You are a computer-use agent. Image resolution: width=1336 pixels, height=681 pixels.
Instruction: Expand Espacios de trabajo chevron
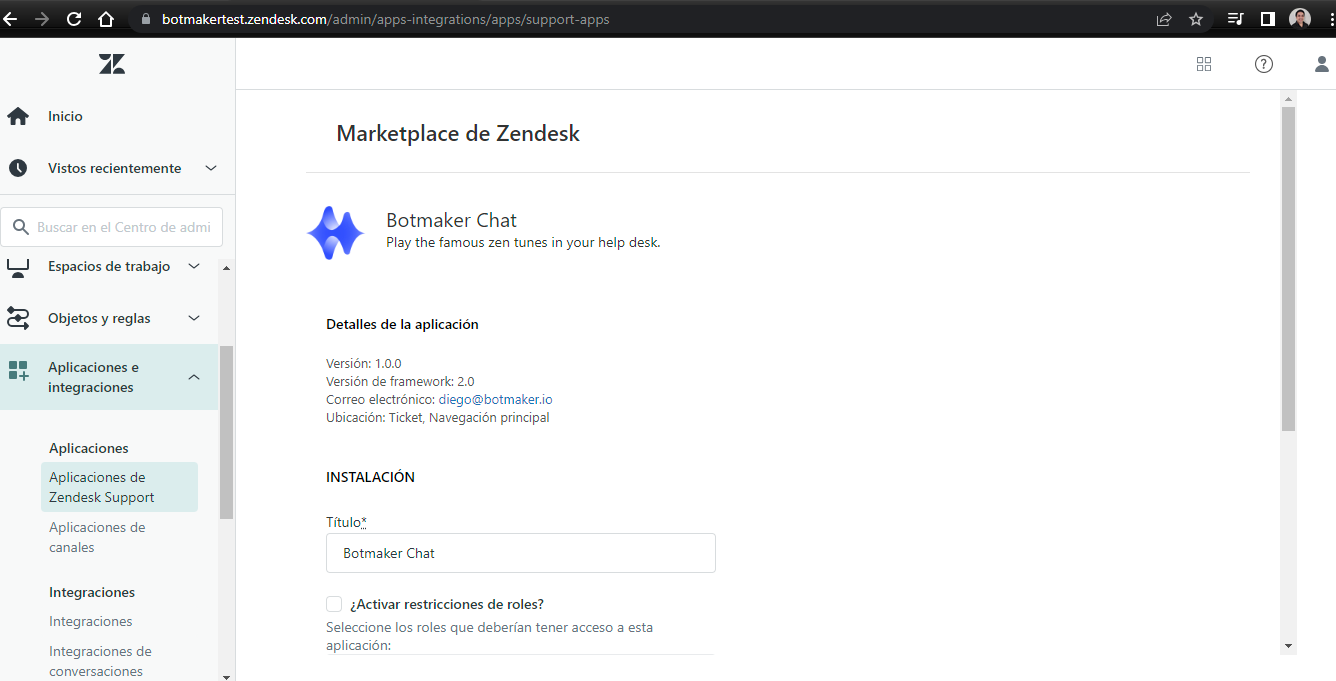pyautogui.click(x=195, y=266)
